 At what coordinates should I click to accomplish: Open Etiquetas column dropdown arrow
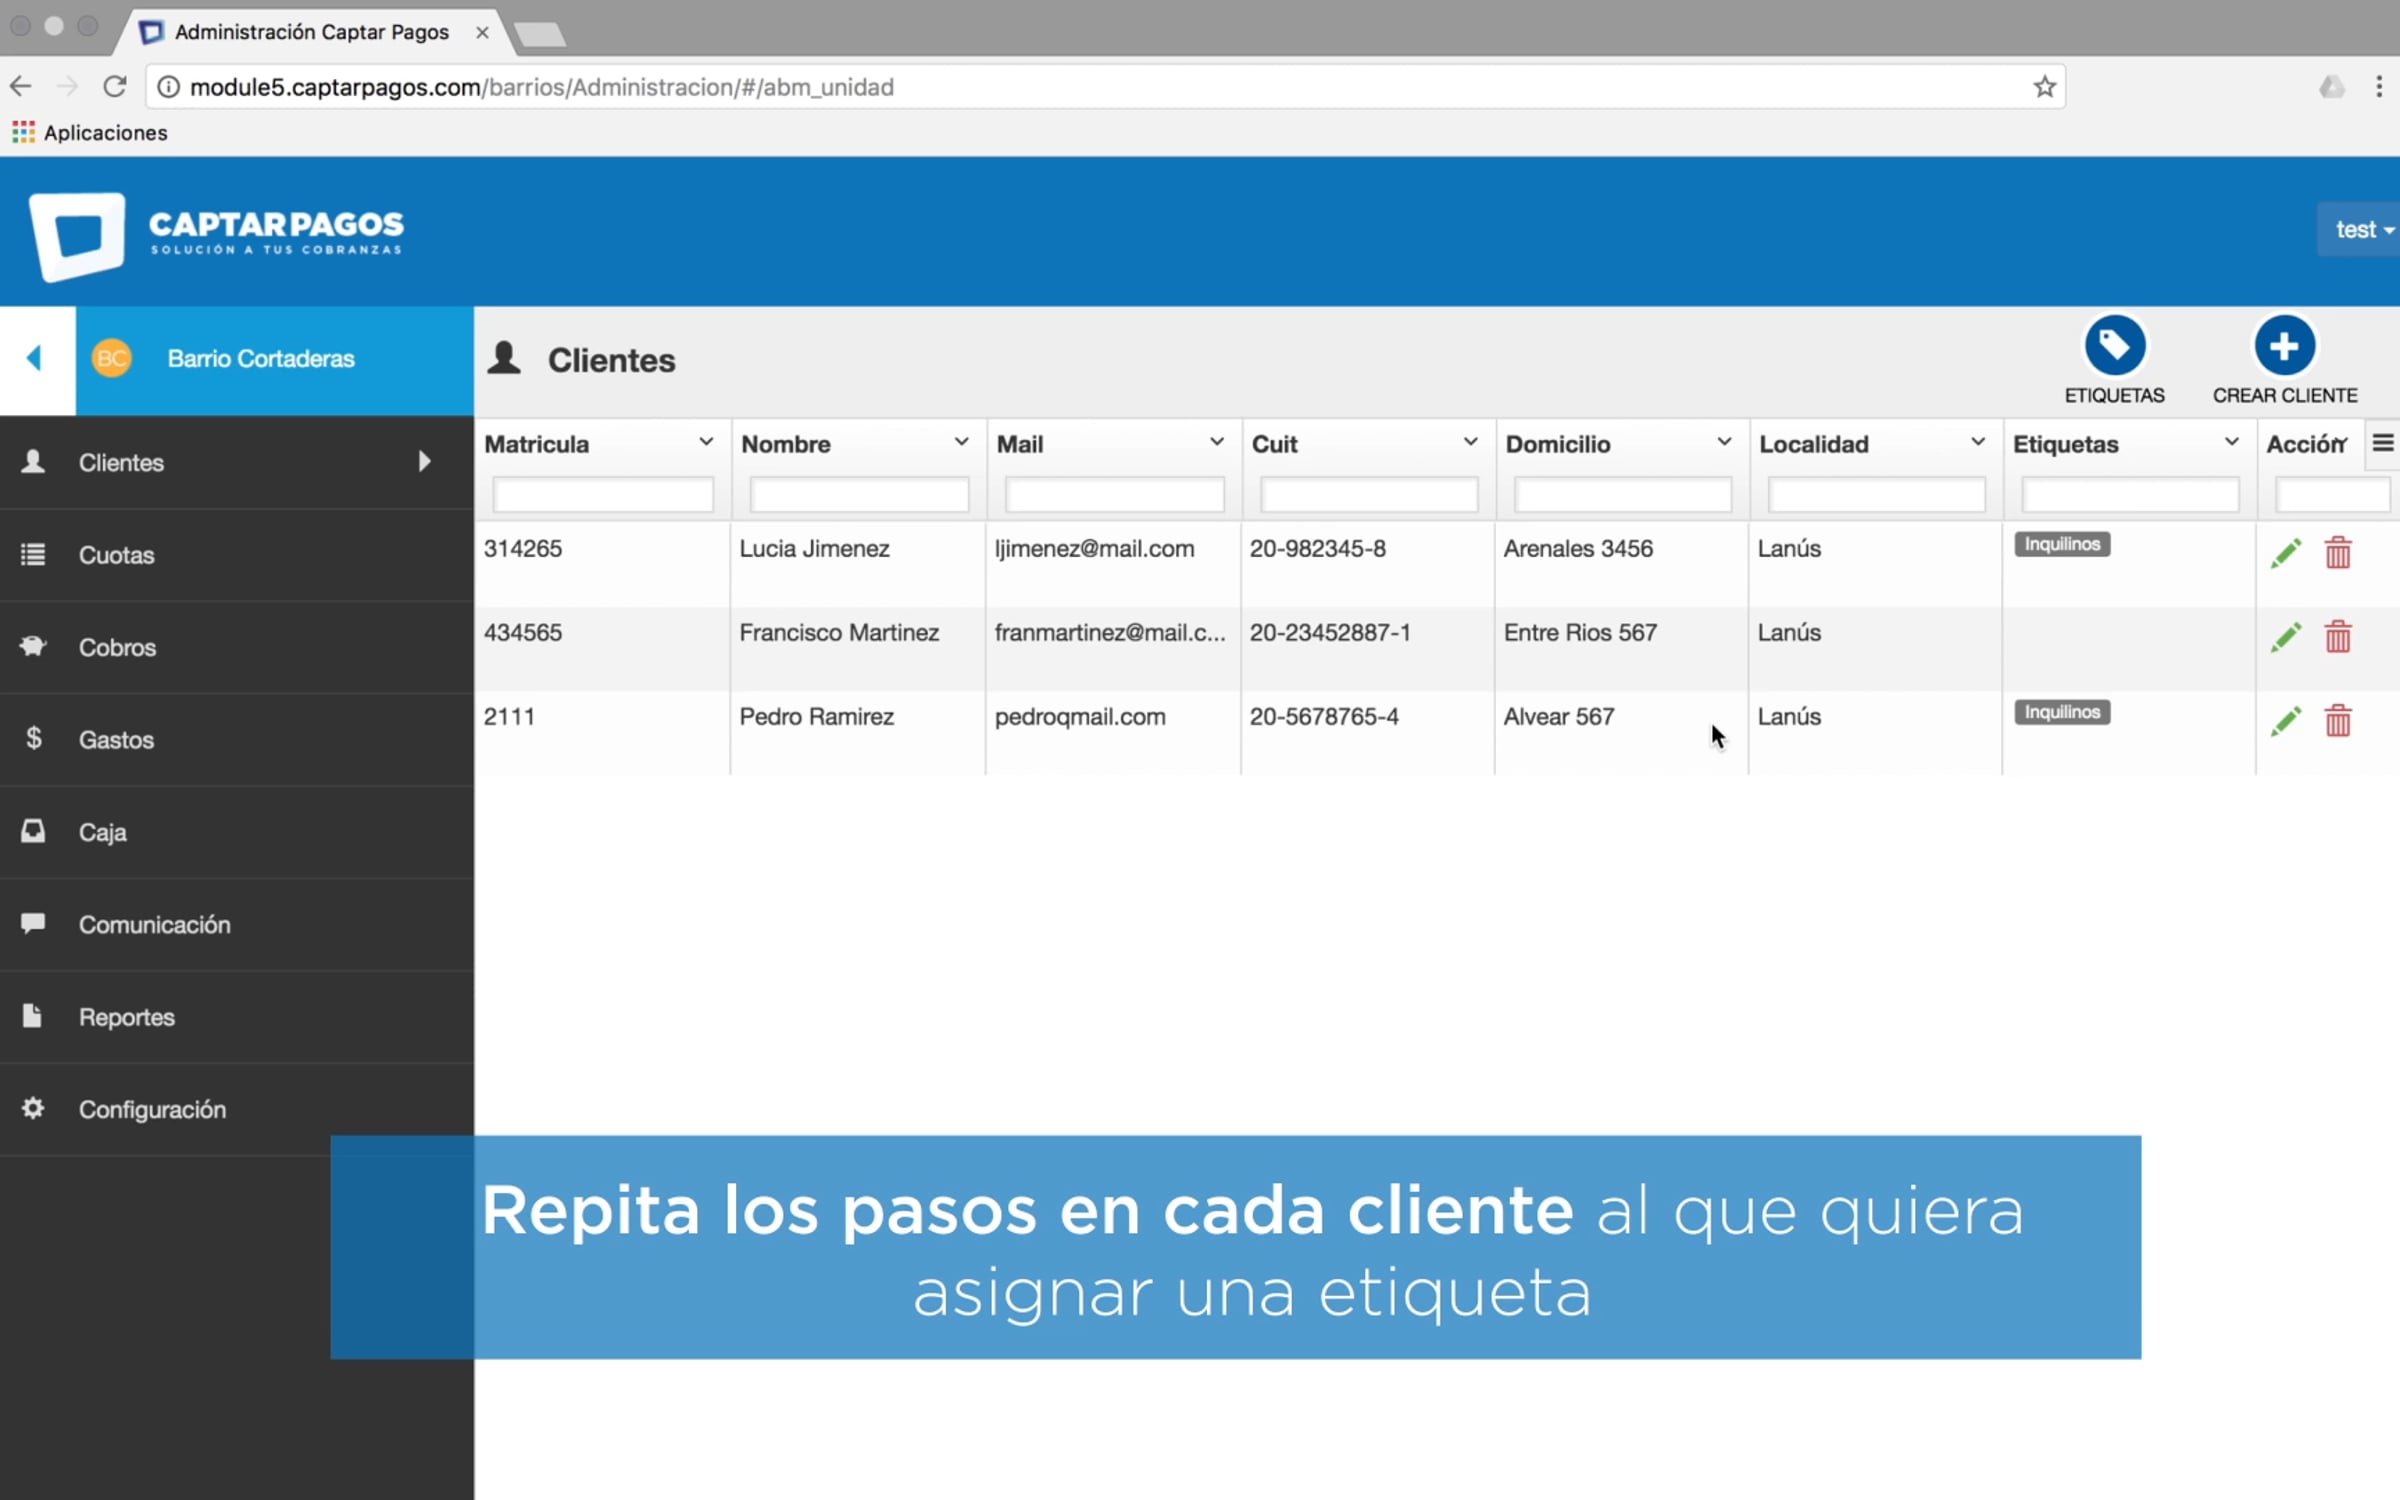pyautogui.click(x=2231, y=442)
